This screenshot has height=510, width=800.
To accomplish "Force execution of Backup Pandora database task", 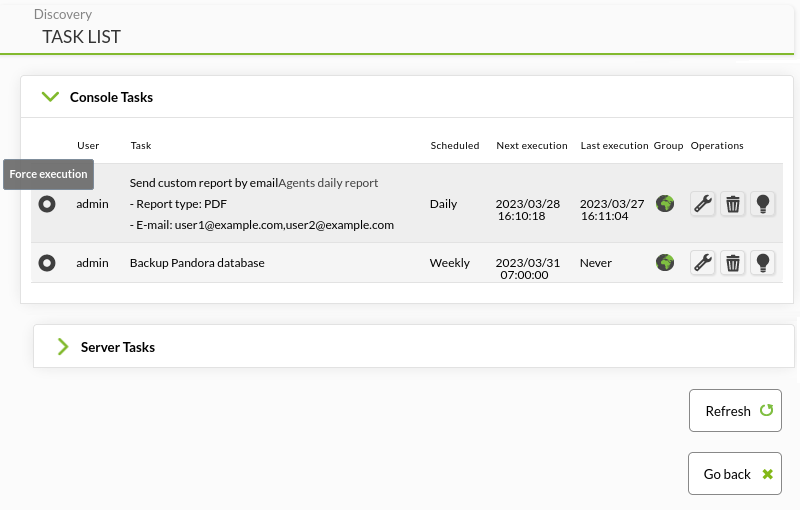I will (47, 263).
